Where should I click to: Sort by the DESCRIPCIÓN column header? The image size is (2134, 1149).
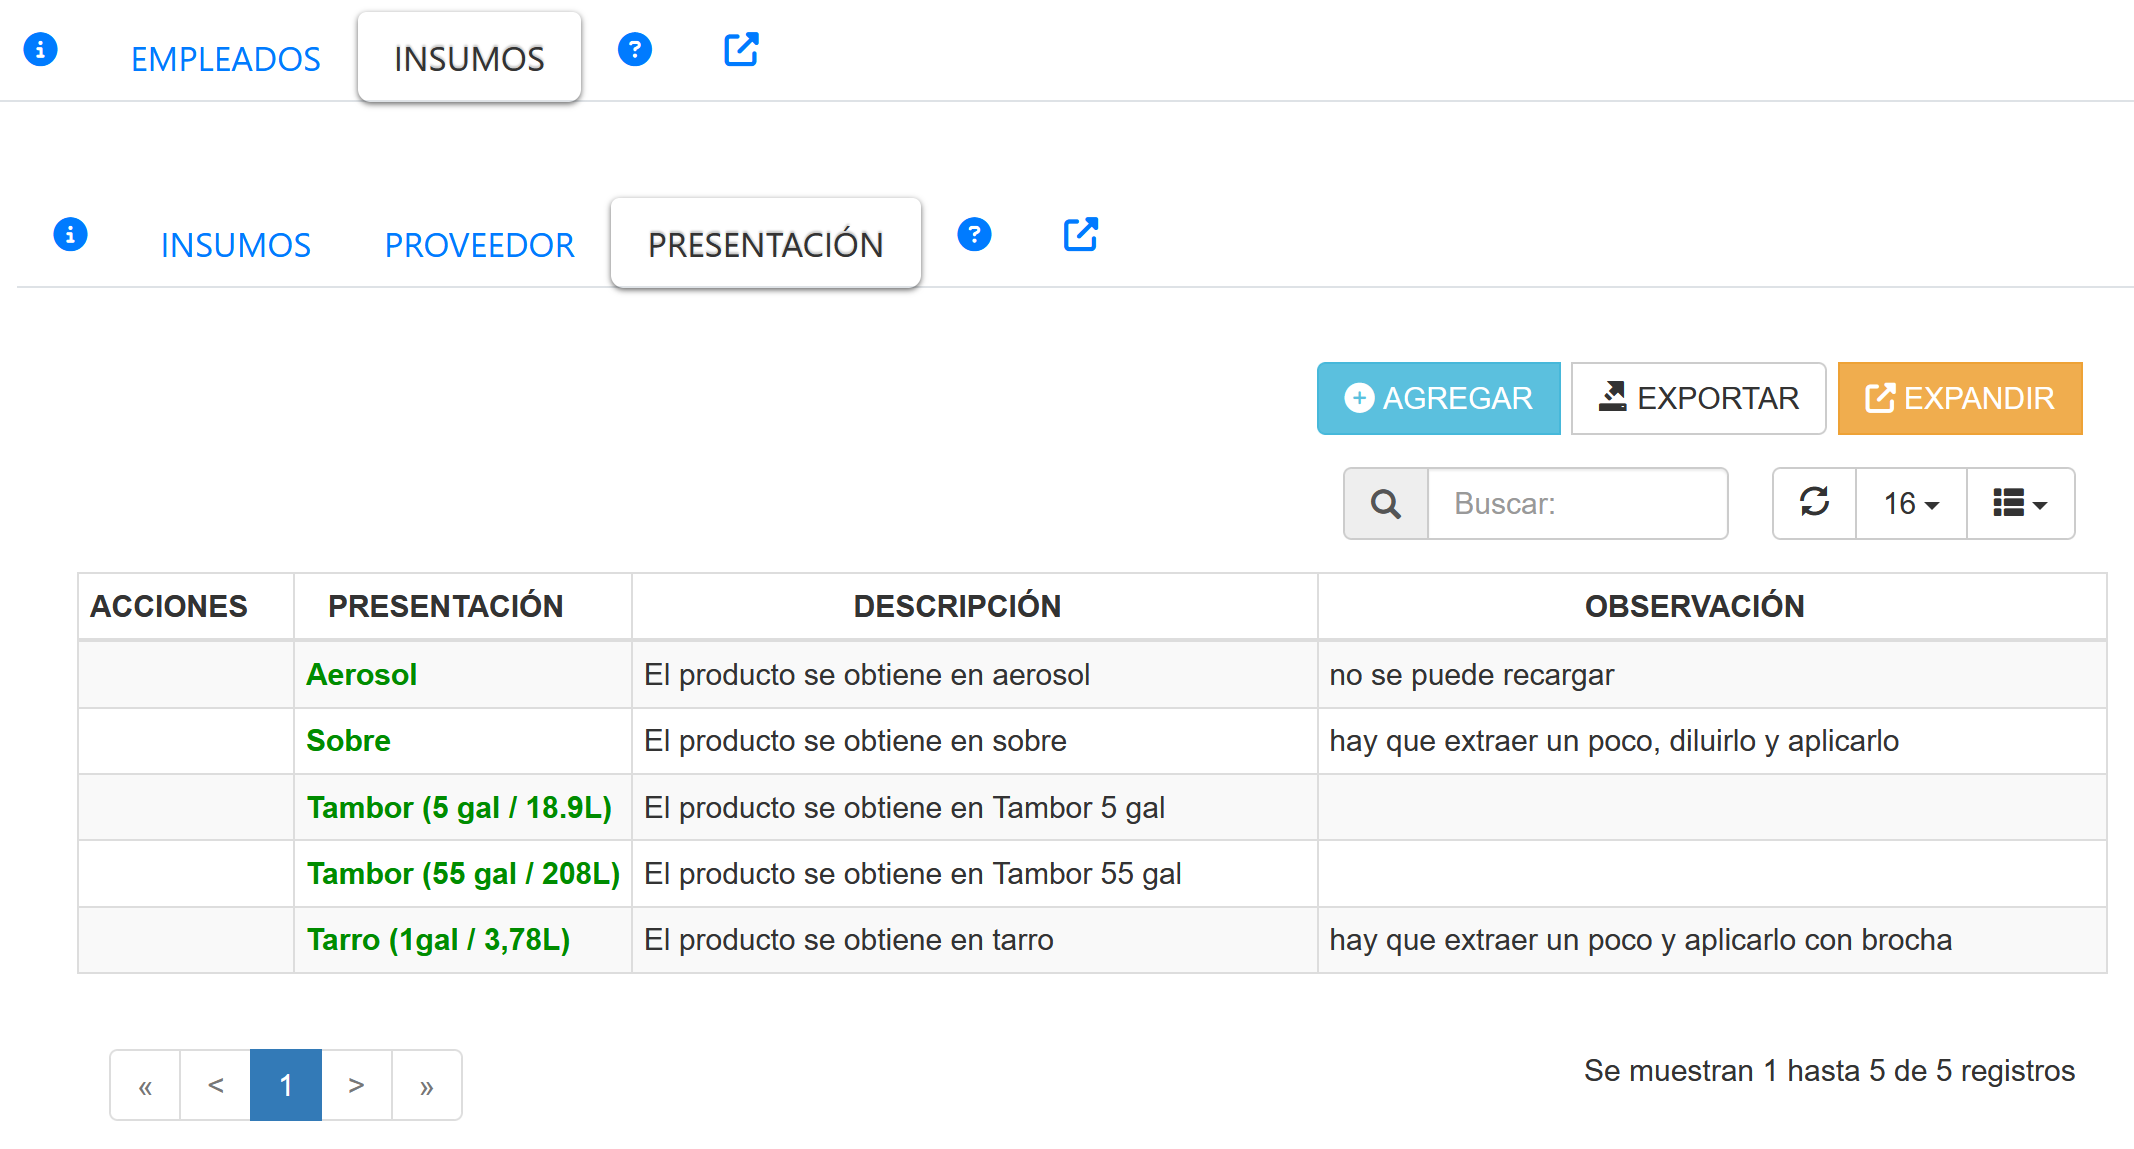tap(957, 606)
